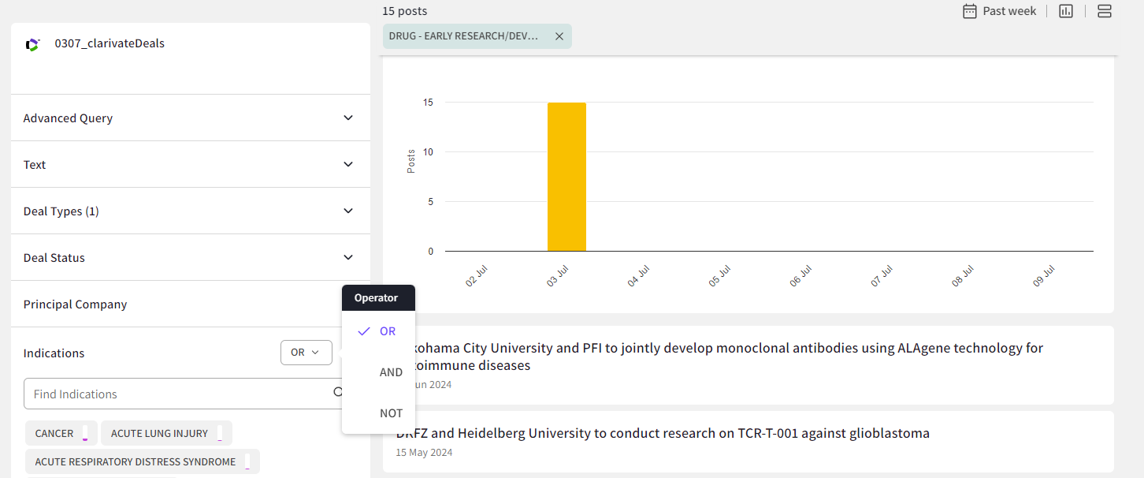Image resolution: width=1144 pixels, height=478 pixels.
Task: Click the ACUTE LUNG INJURY indication tag
Action: point(160,433)
